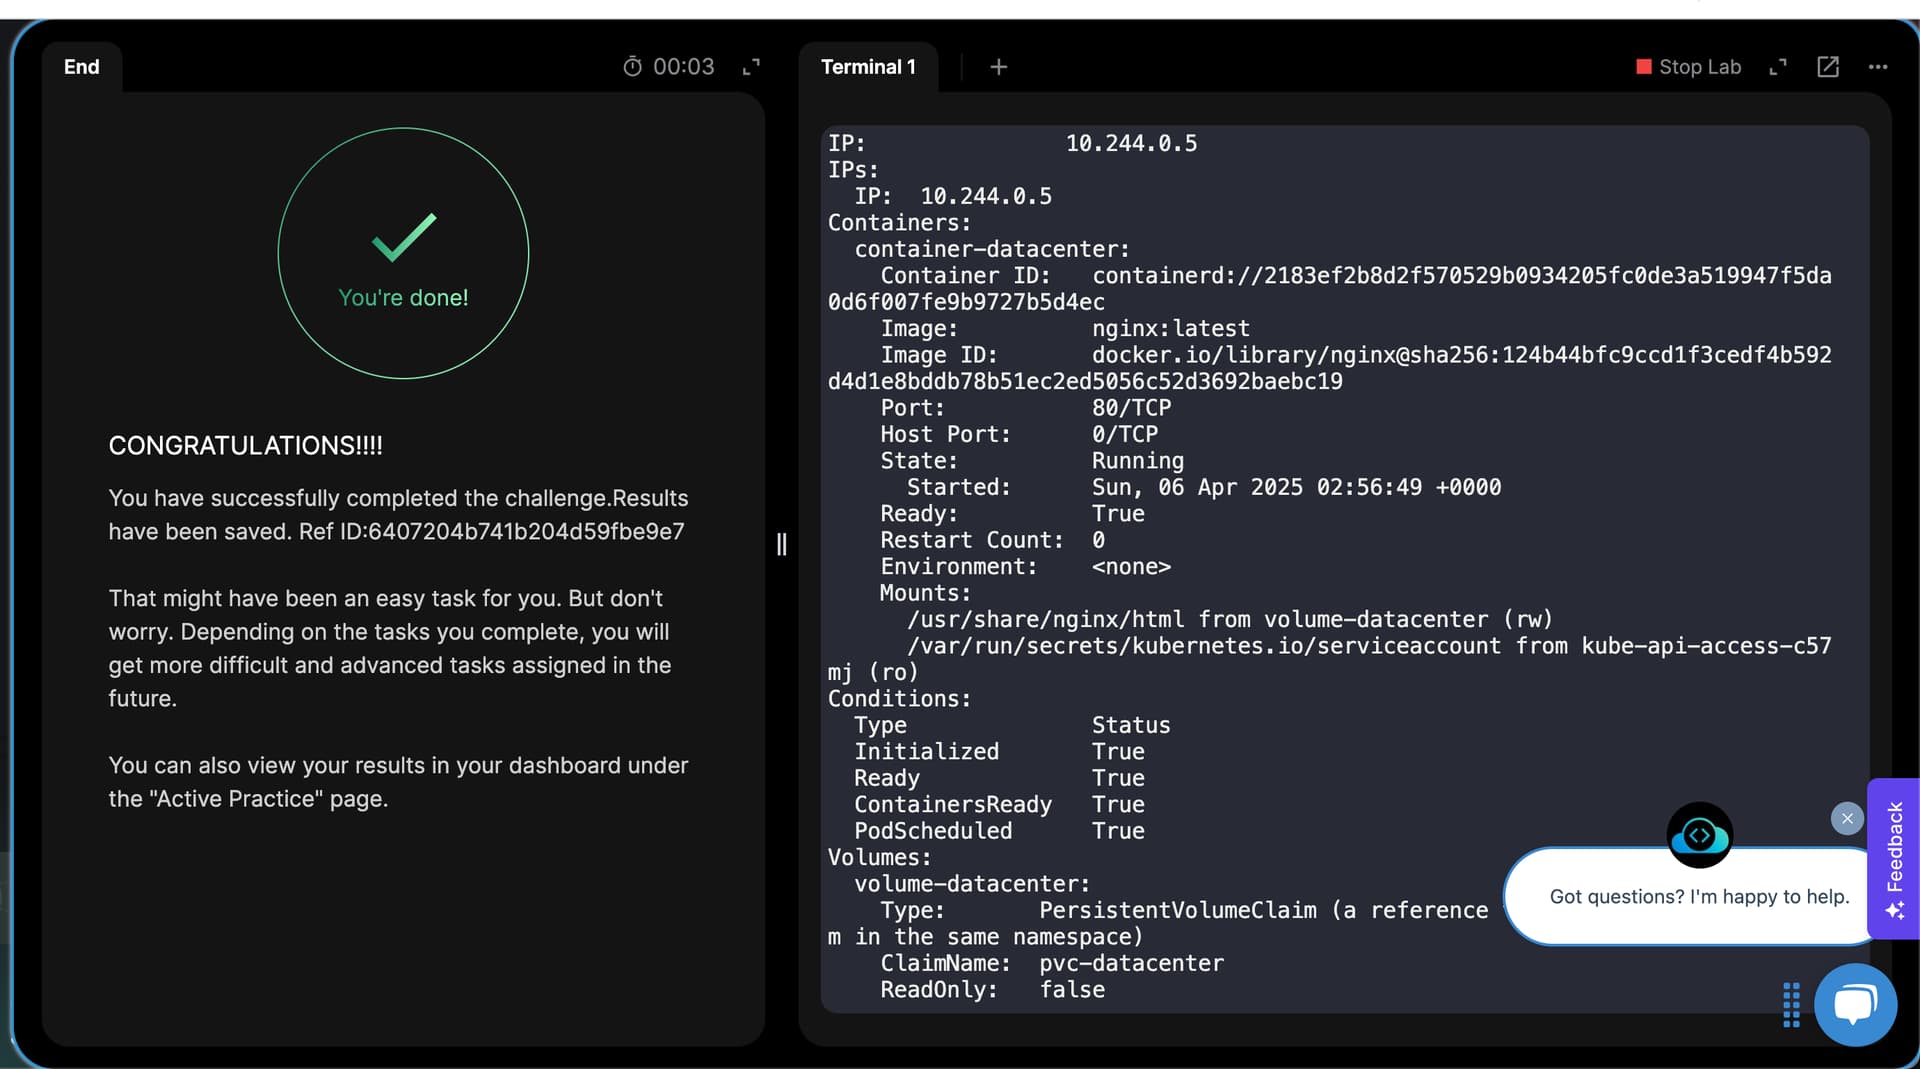Click the "Got questions?" help message
The image size is (1920, 1069).
point(1698,897)
